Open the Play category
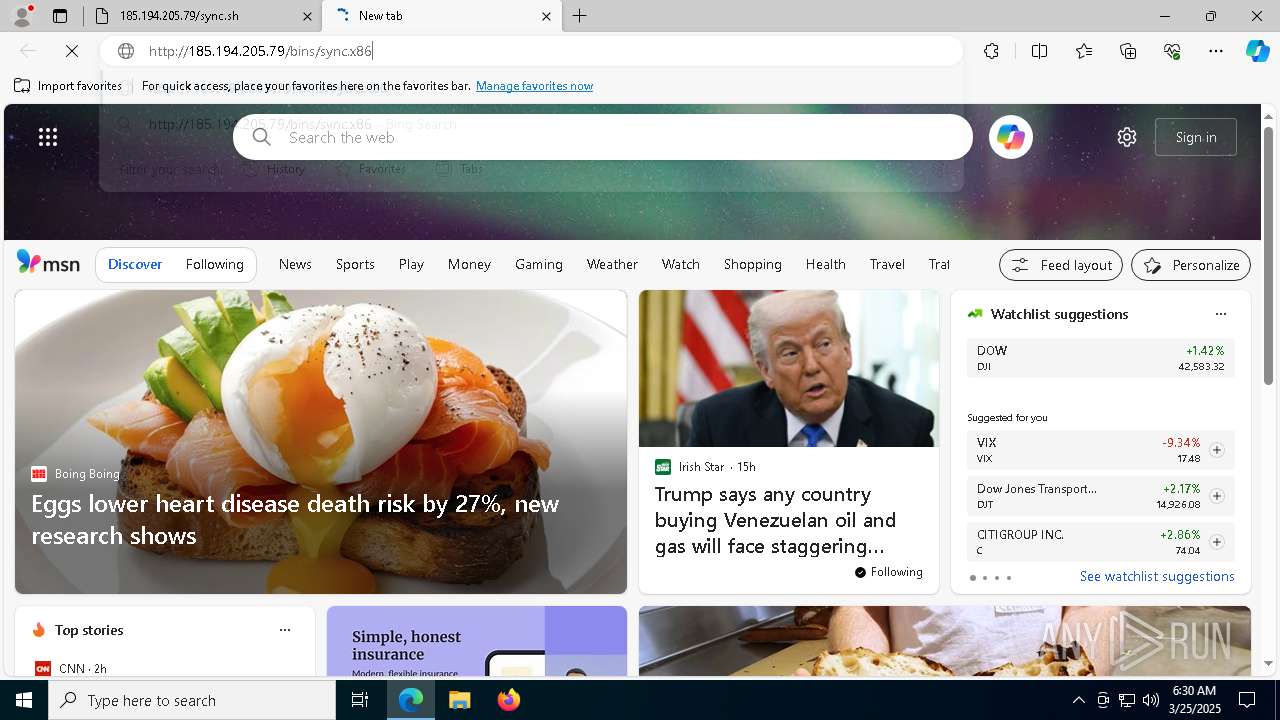Viewport: 1280px width, 720px height. pos(411,264)
